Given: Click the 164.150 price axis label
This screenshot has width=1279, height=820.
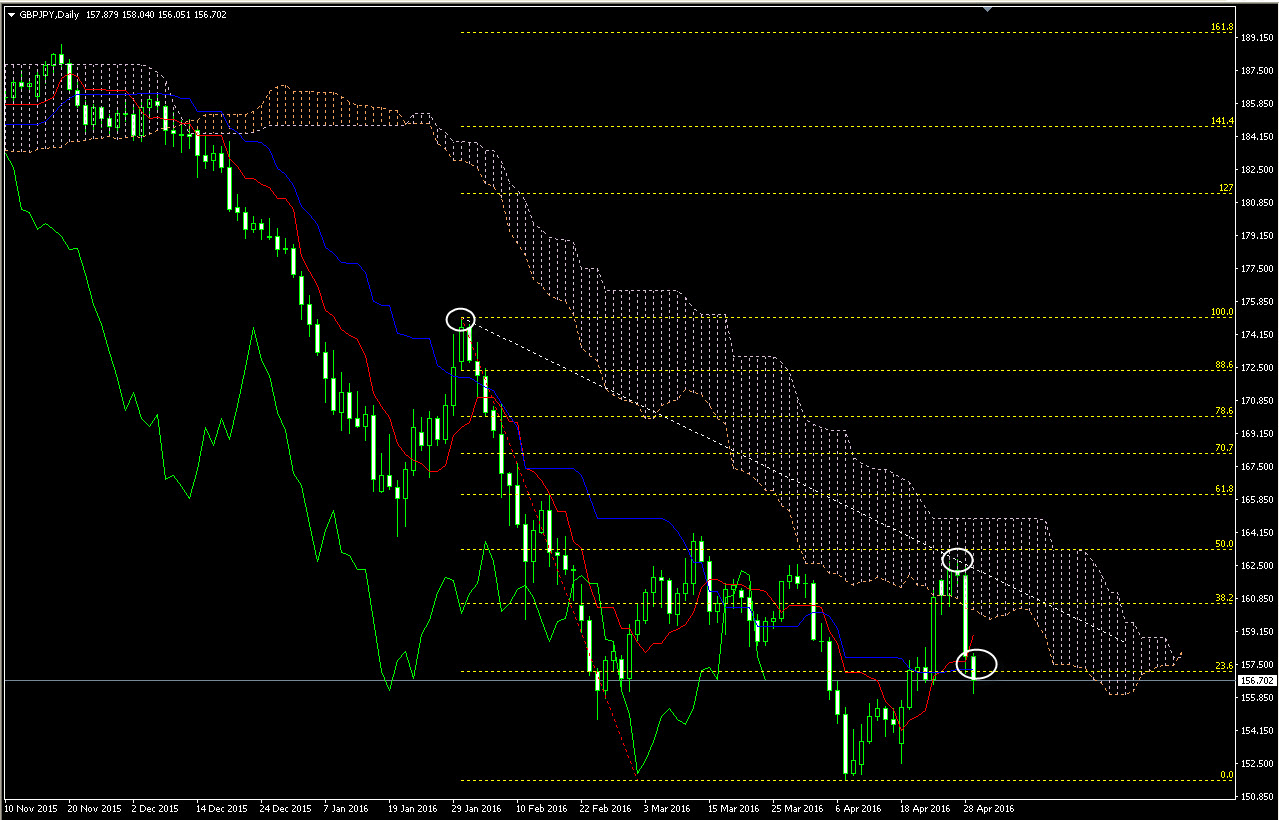Looking at the screenshot, I should click(1257, 533).
